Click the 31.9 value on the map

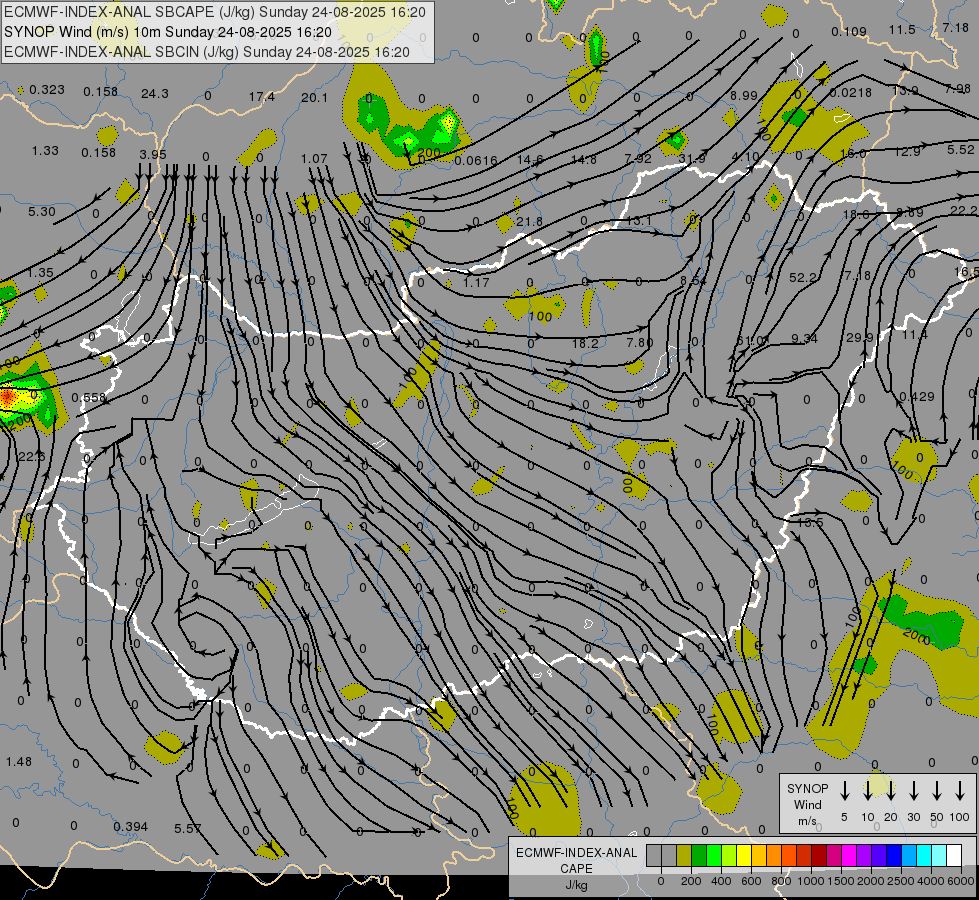692,159
